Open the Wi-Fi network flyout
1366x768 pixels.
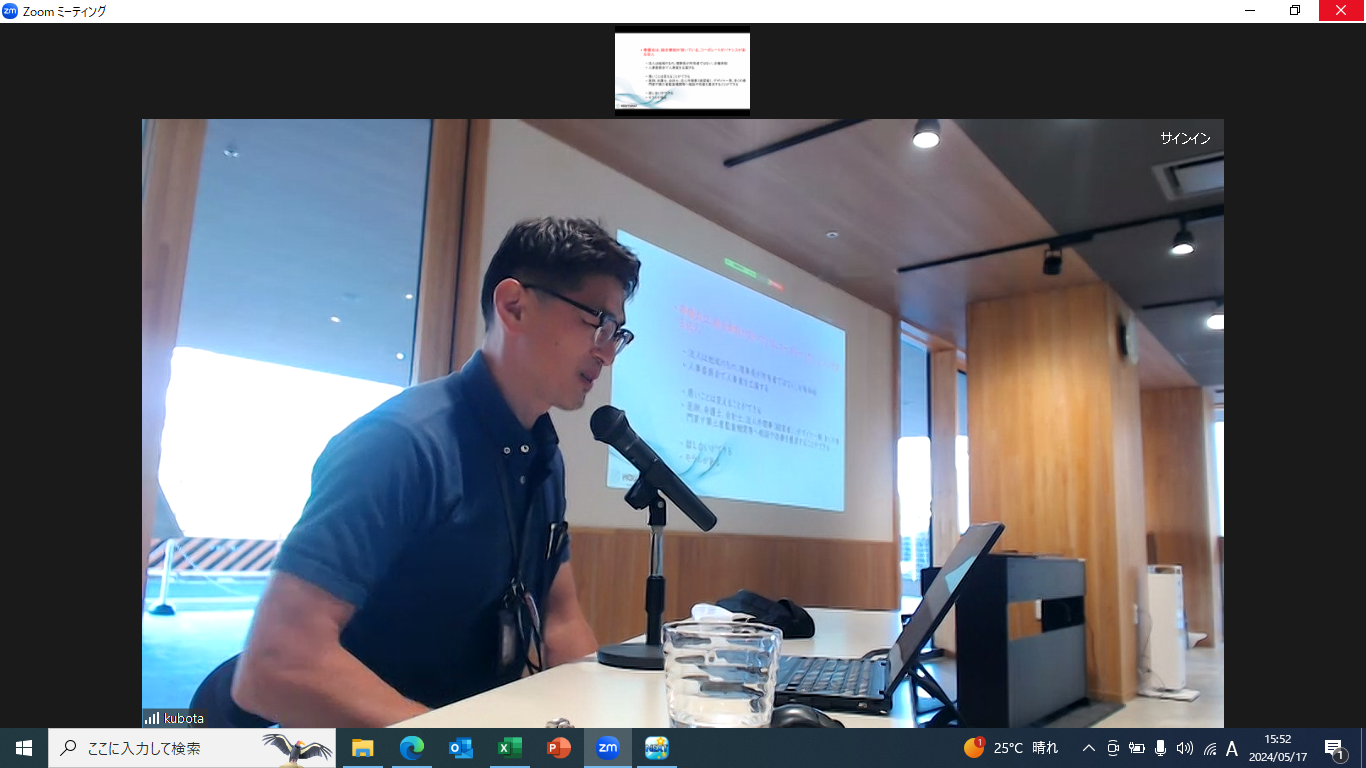pyautogui.click(x=1209, y=748)
